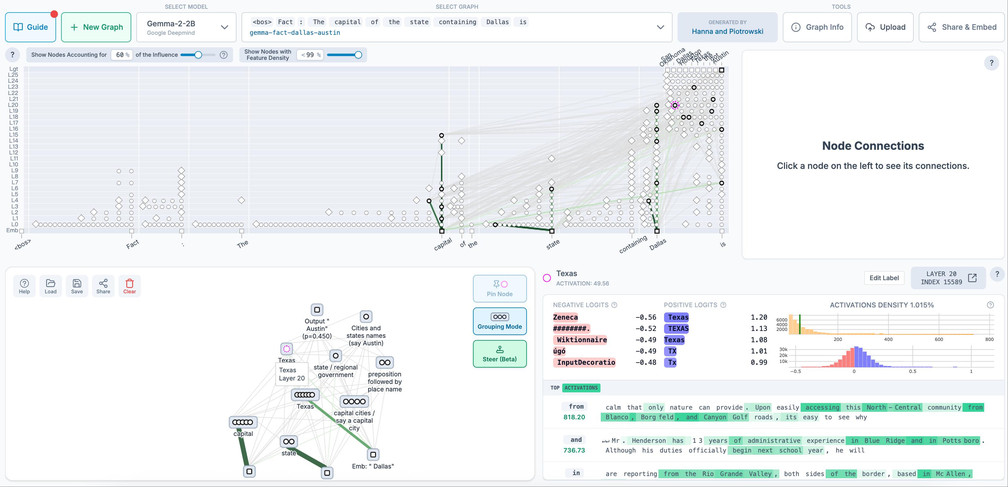Click the Hanna and Piotrowski generated-by link

coord(728,30)
